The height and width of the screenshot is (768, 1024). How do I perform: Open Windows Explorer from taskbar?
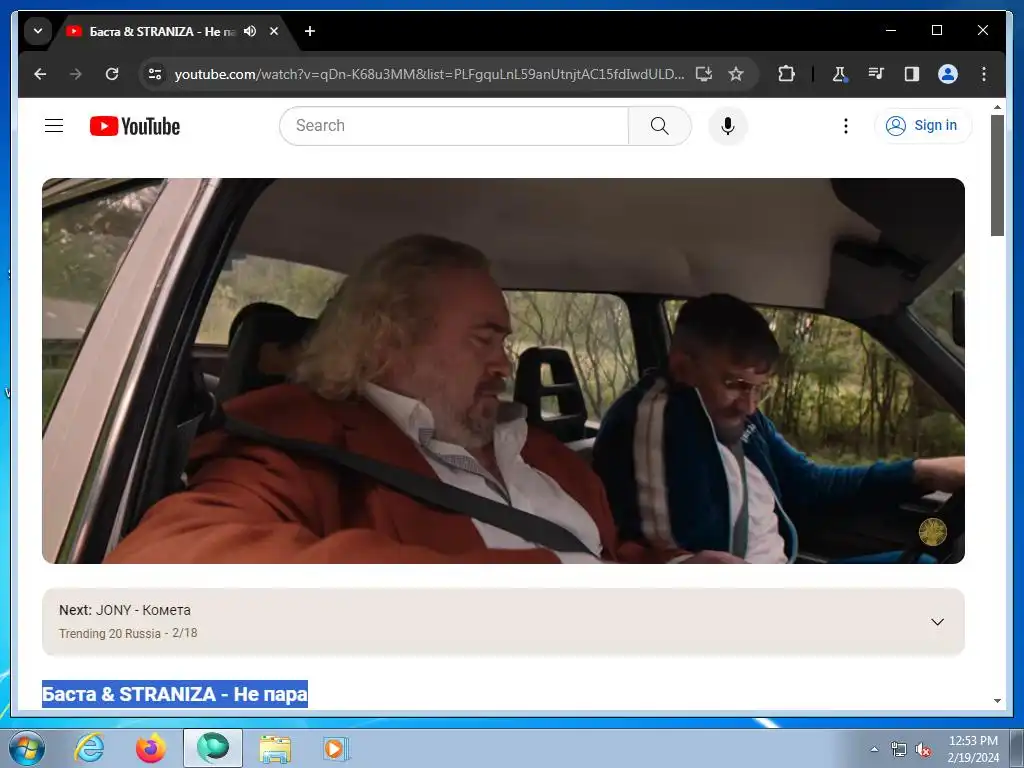(x=275, y=748)
